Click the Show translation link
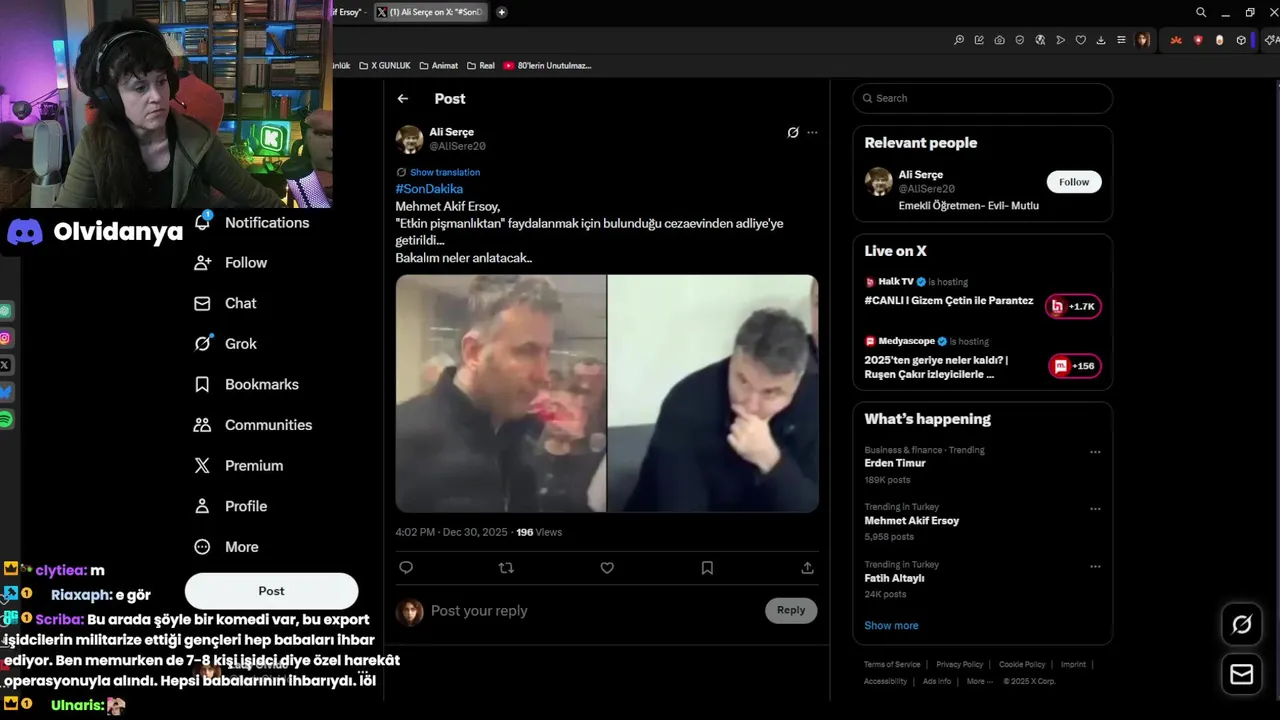The height and width of the screenshot is (720, 1280). click(438, 172)
